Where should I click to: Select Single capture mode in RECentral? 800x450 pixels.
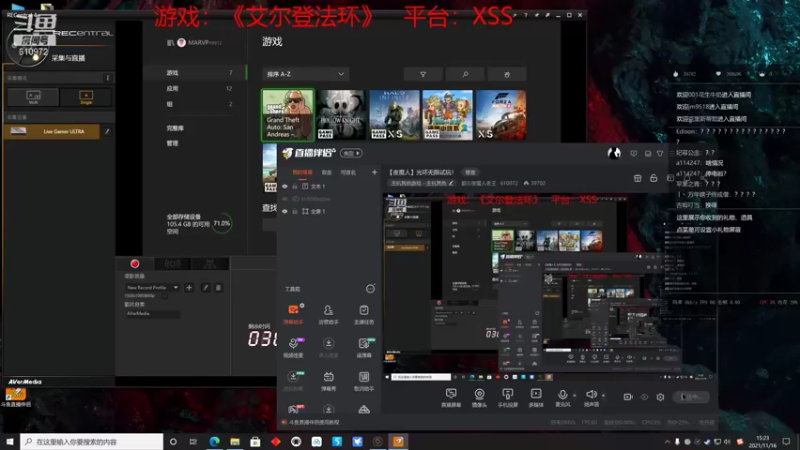[86, 97]
